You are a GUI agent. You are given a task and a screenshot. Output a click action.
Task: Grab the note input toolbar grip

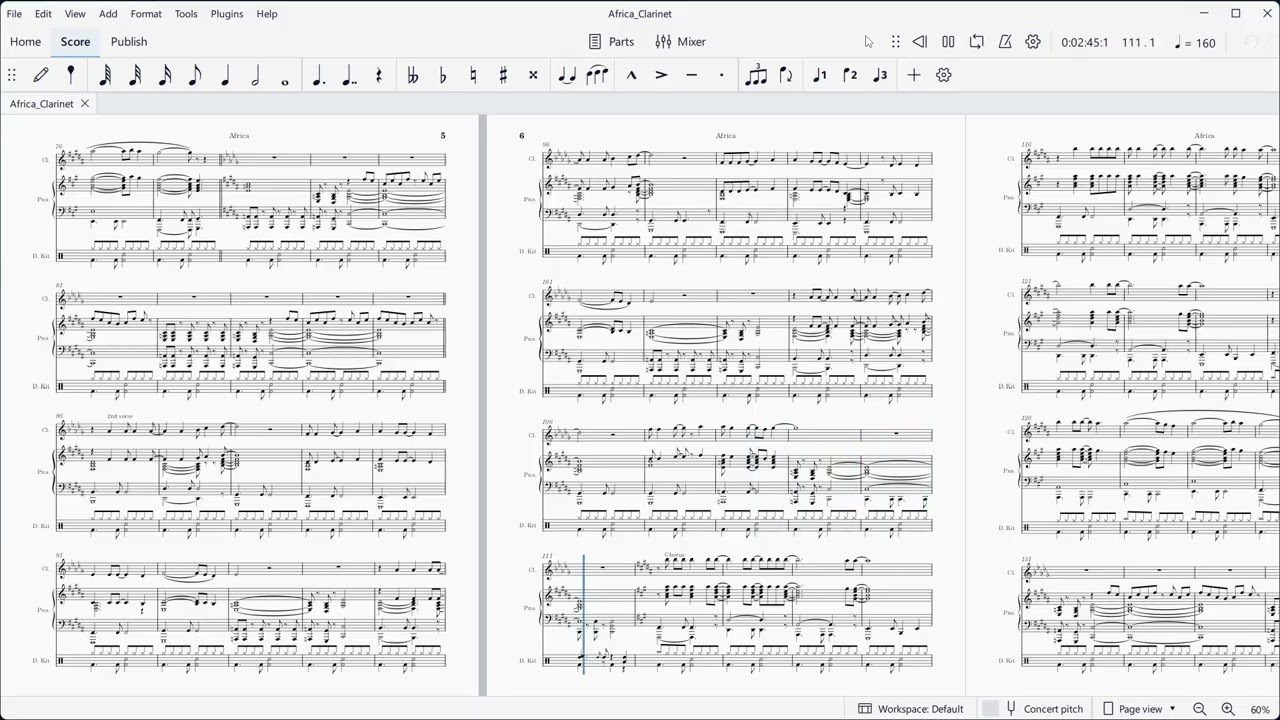pos(12,75)
